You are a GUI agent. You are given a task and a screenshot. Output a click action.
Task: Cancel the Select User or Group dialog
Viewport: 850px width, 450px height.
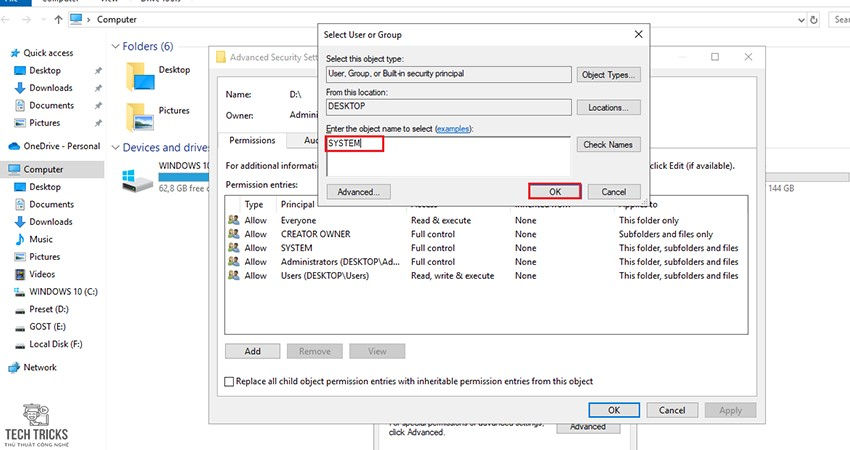point(614,191)
